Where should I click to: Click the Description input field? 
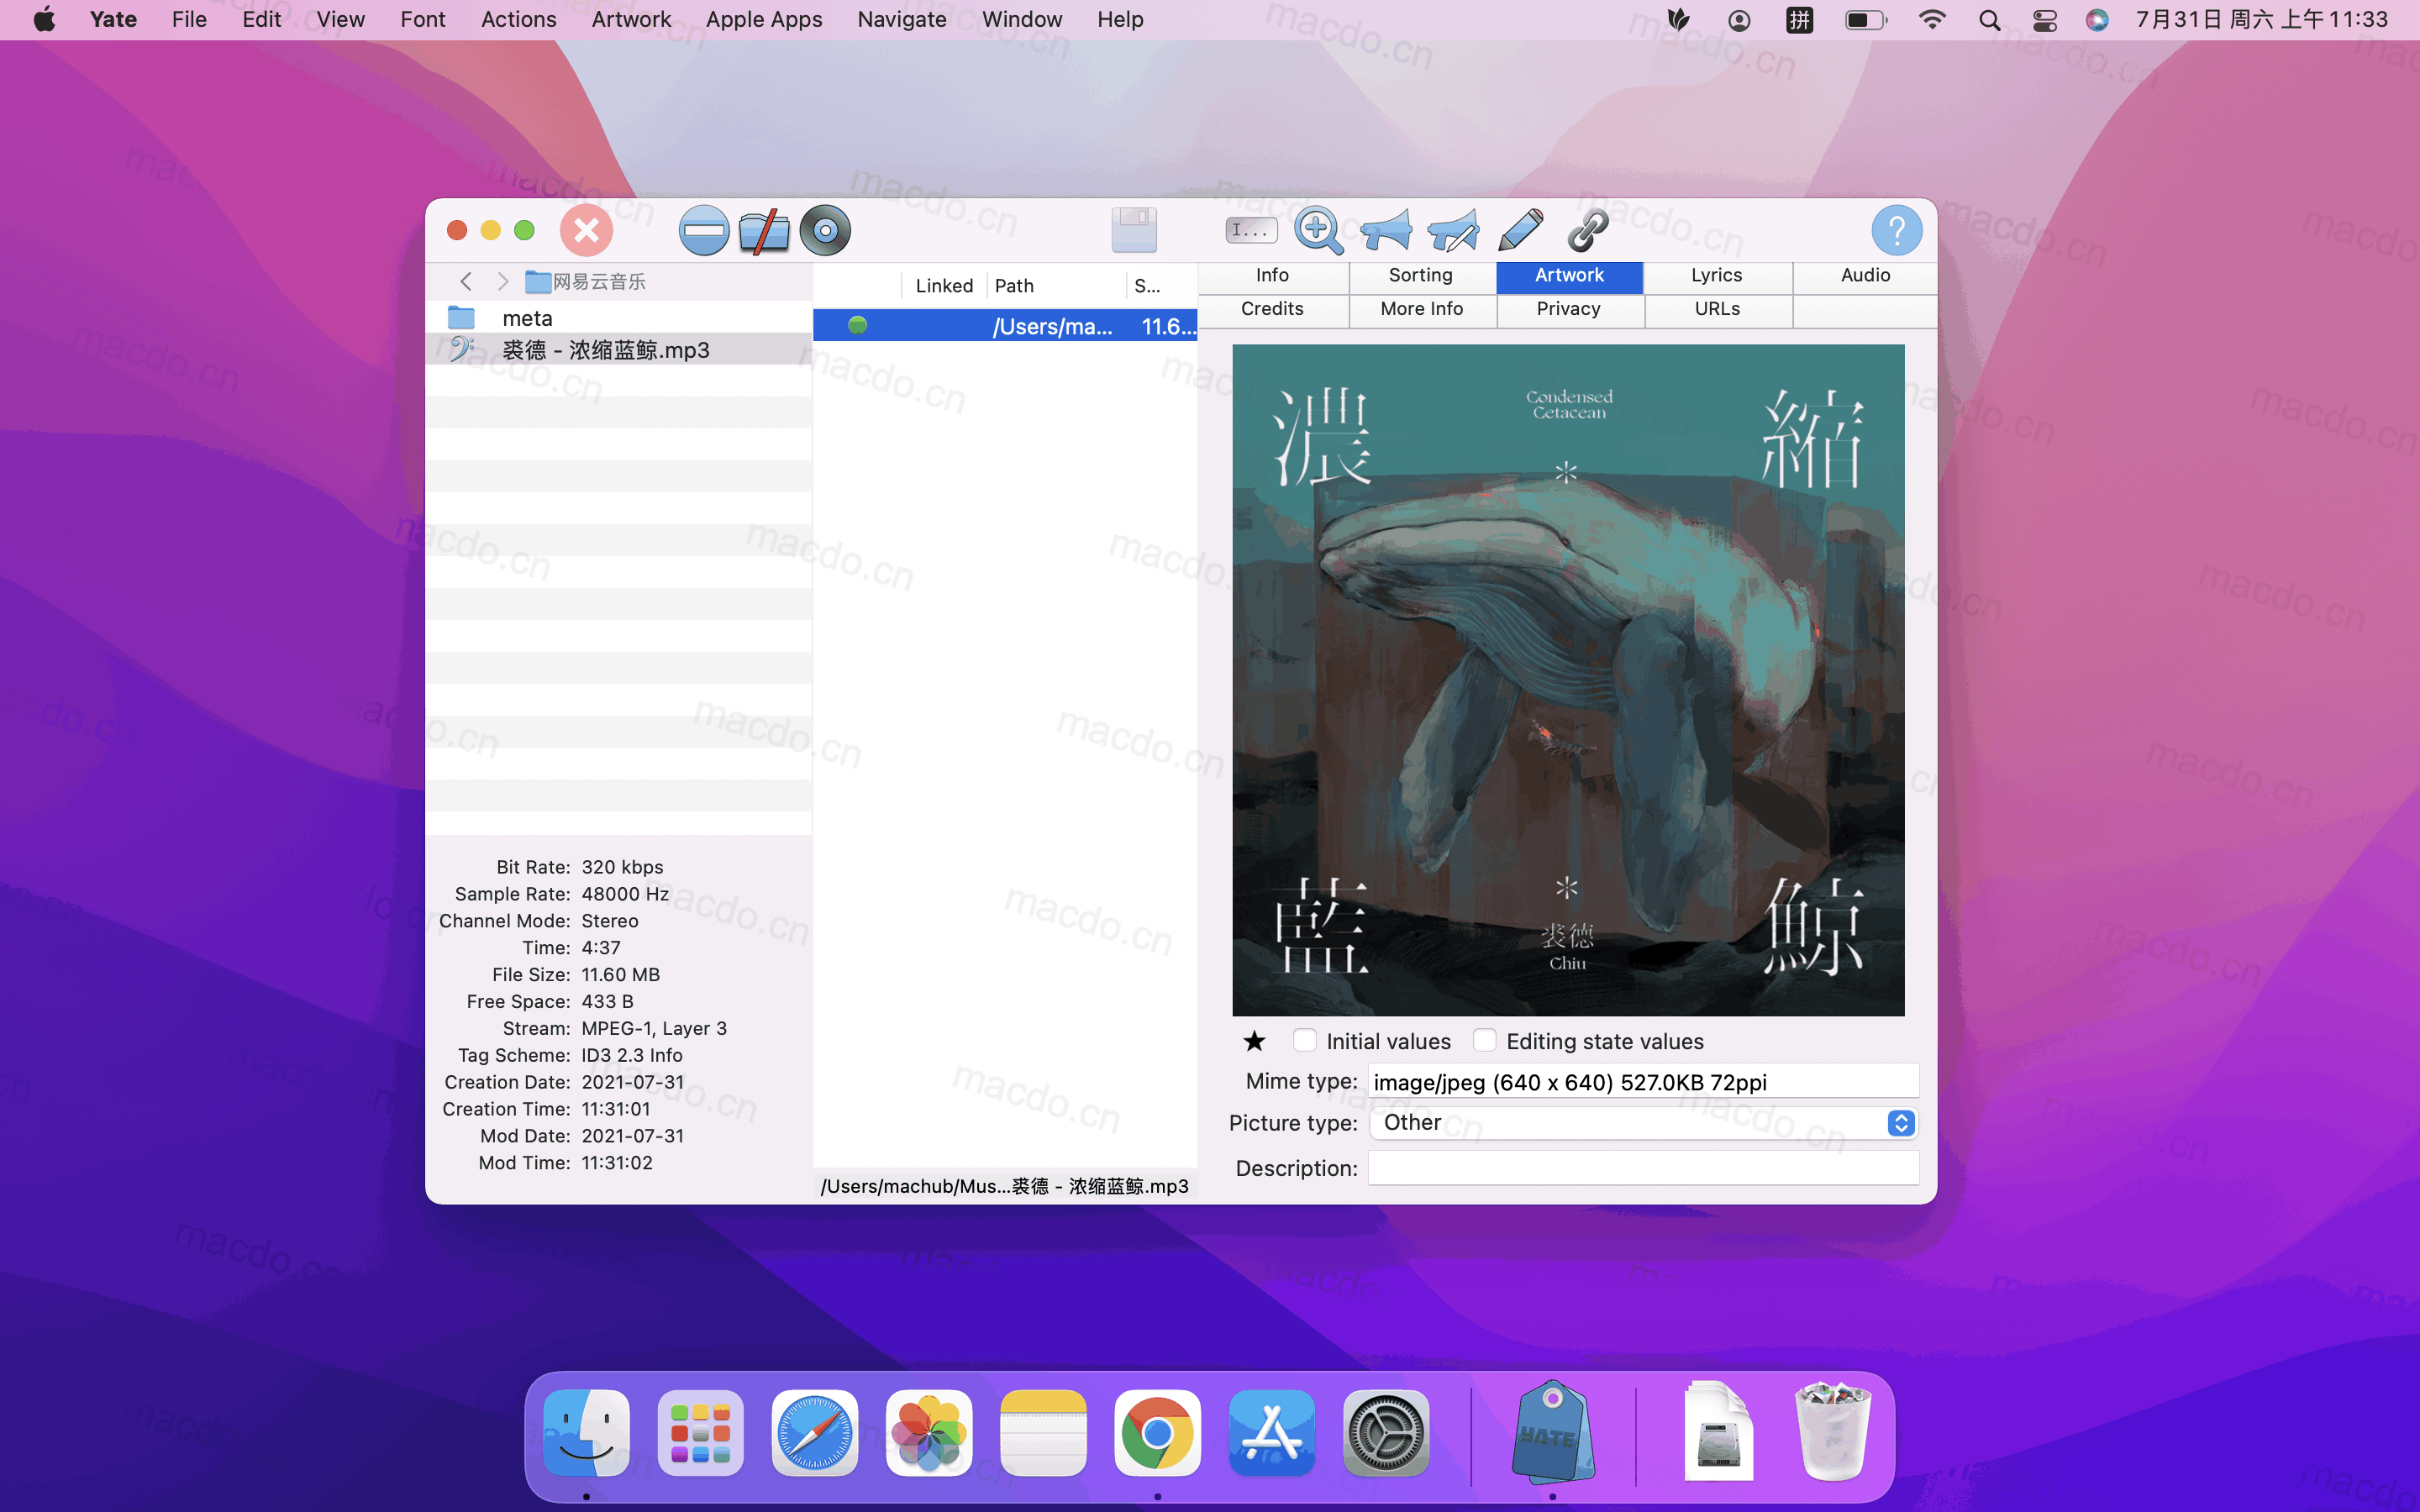[x=1643, y=1168]
